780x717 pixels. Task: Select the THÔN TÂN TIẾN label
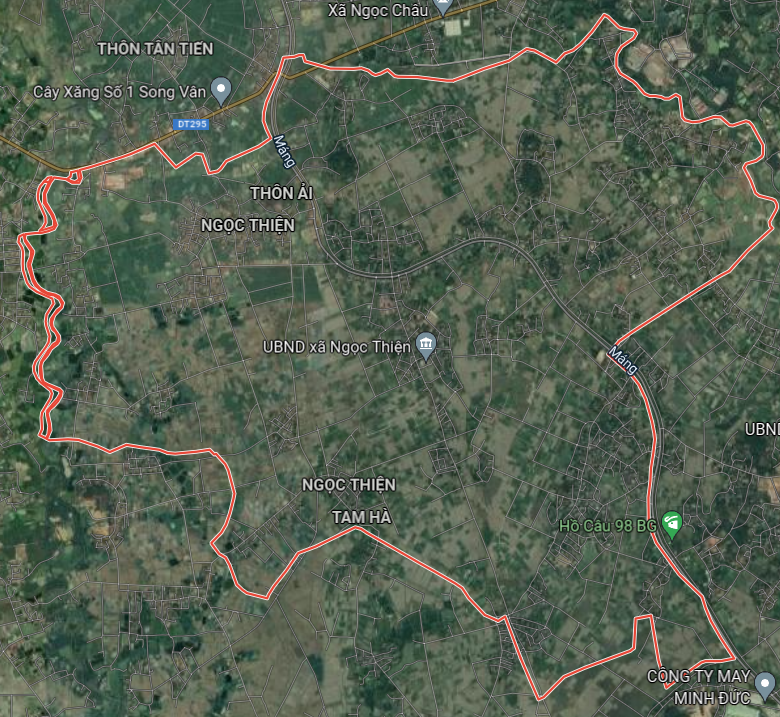pyautogui.click(x=155, y=49)
